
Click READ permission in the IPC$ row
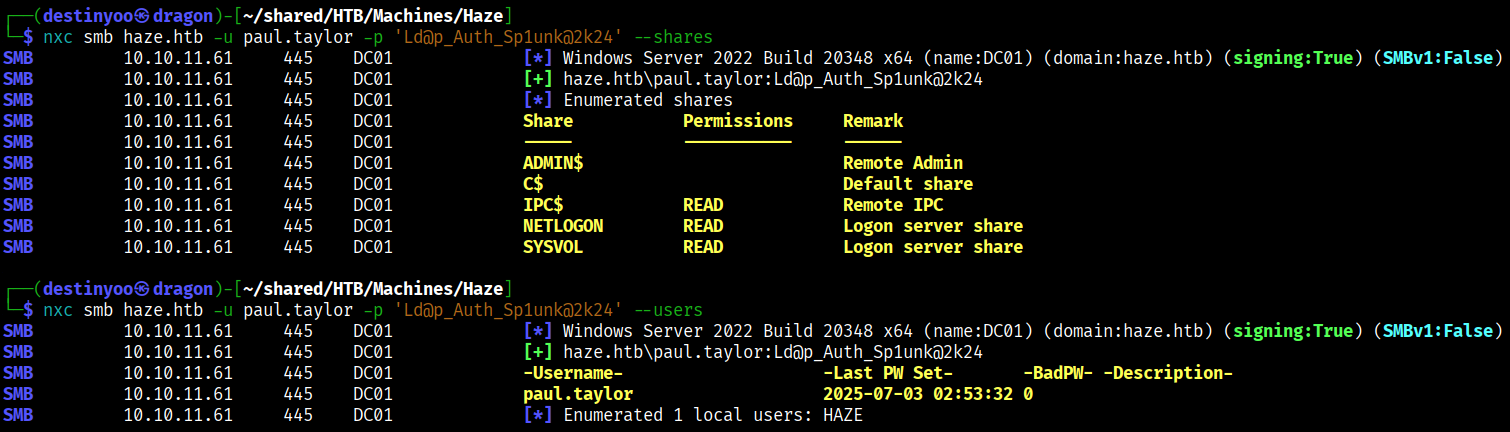(703, 205)
